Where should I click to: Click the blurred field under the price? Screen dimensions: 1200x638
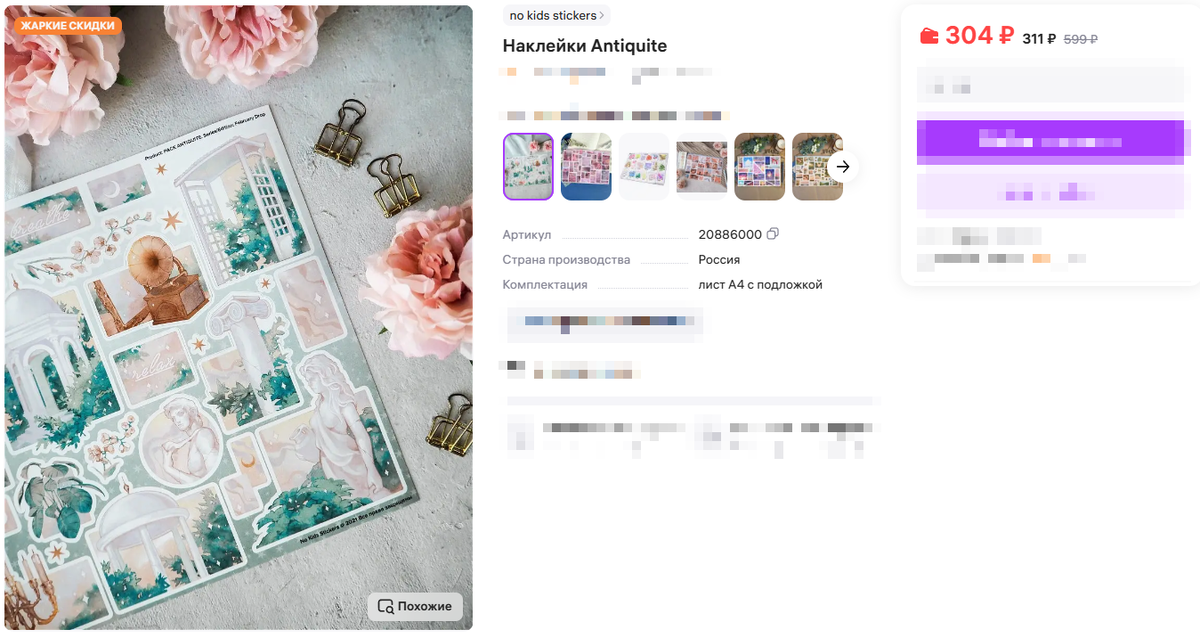[1050, 86]
